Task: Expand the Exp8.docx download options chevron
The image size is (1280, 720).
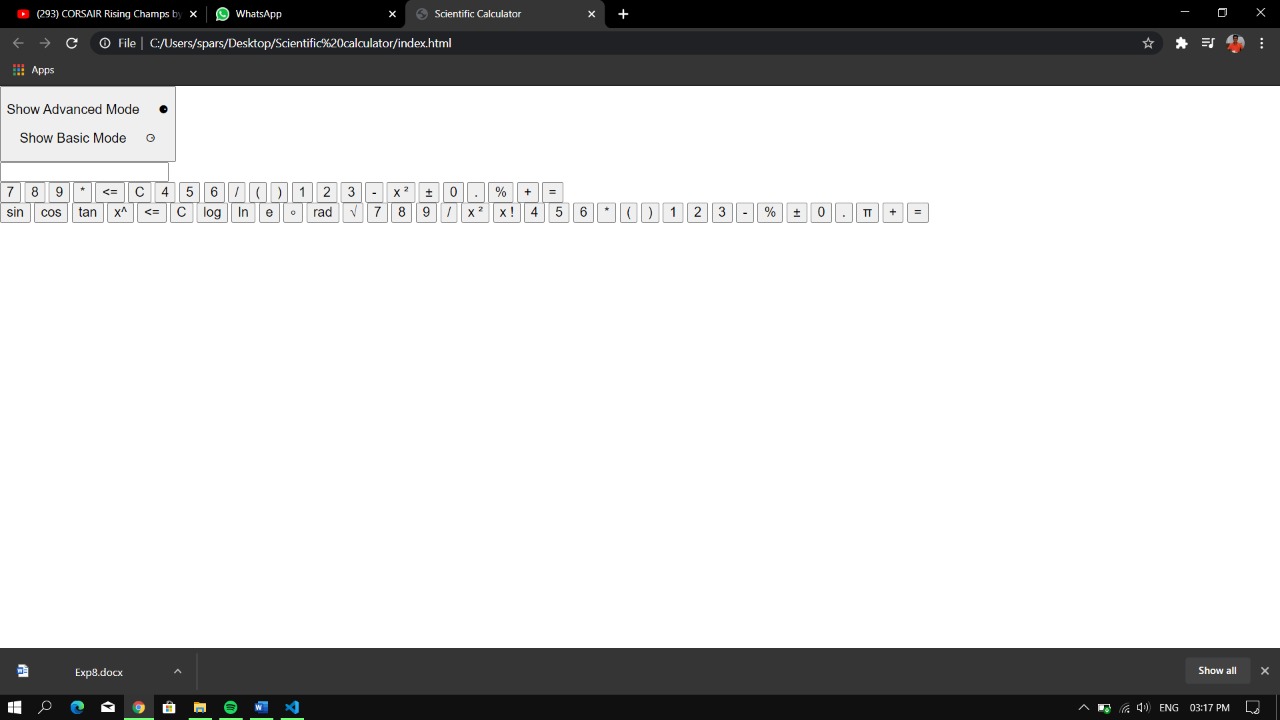Action: pyautogui.click(x=177, y=671)
